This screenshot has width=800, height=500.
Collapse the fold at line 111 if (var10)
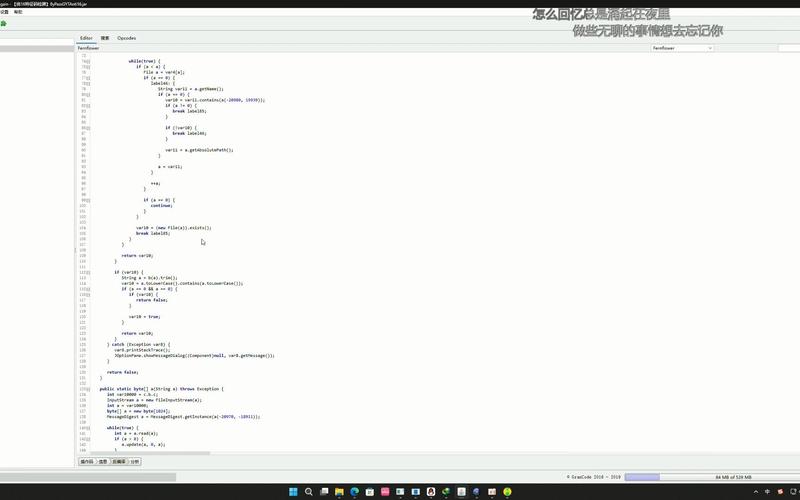(x=88, y=272)
